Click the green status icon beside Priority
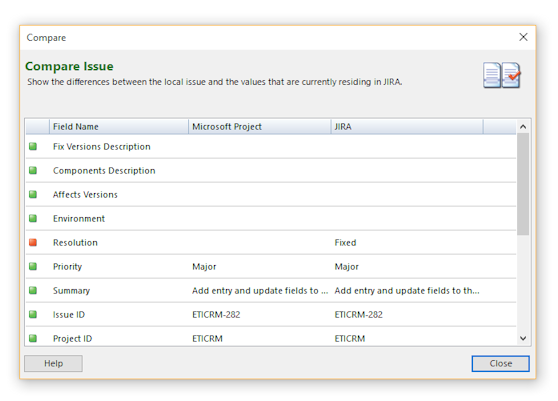558x401 pixels. [x=33, y=266]
